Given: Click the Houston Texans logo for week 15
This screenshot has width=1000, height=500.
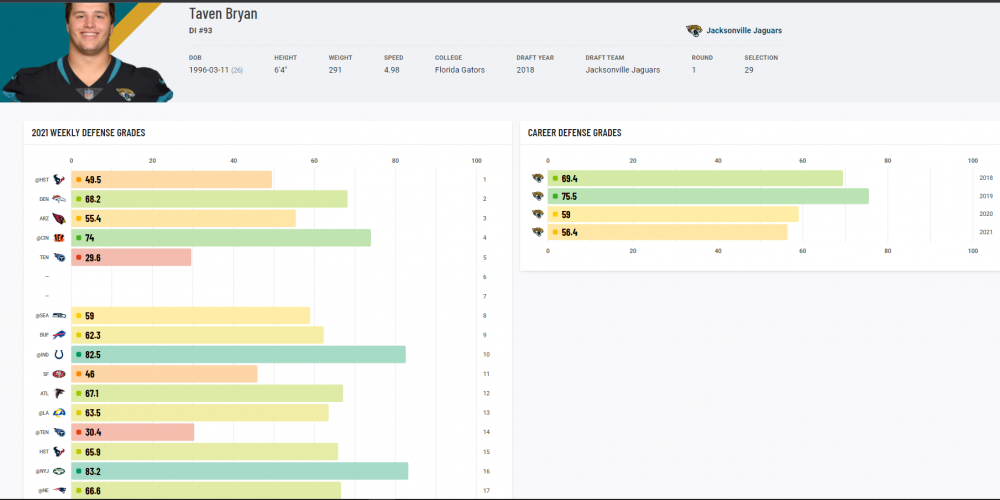Looking at the screenshot, I should click(x=59, y=452).
